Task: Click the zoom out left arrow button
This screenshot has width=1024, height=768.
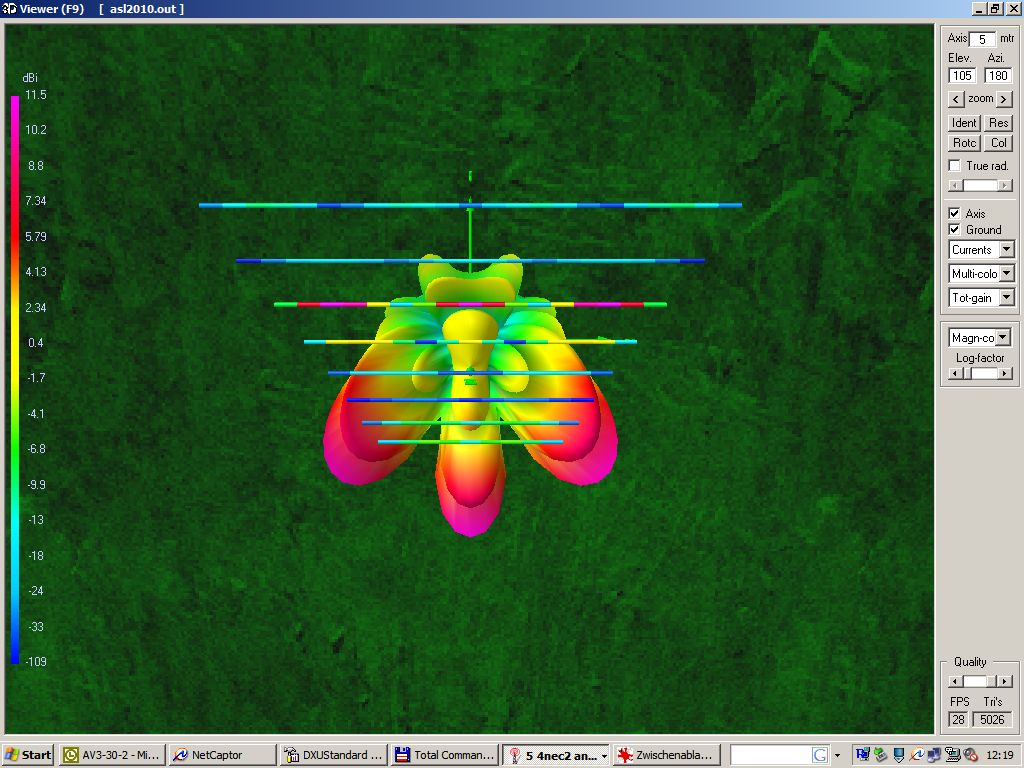Action: click(955, 99)
